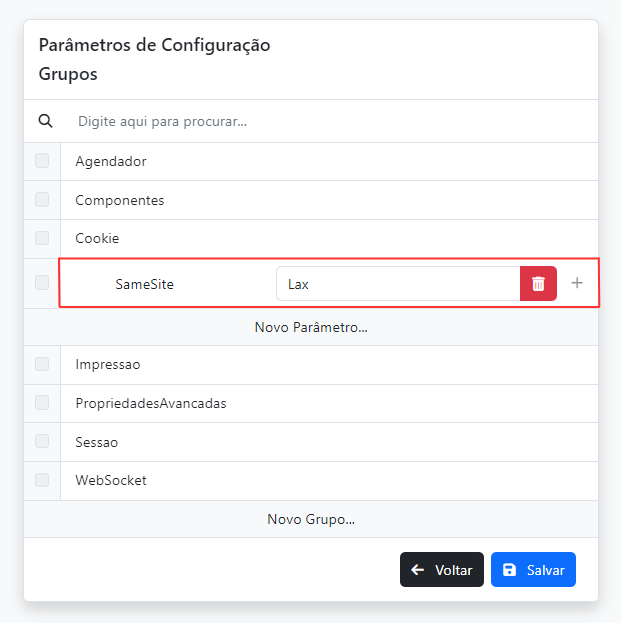Enable the Impressao group checkbox

tap(42, 364)
